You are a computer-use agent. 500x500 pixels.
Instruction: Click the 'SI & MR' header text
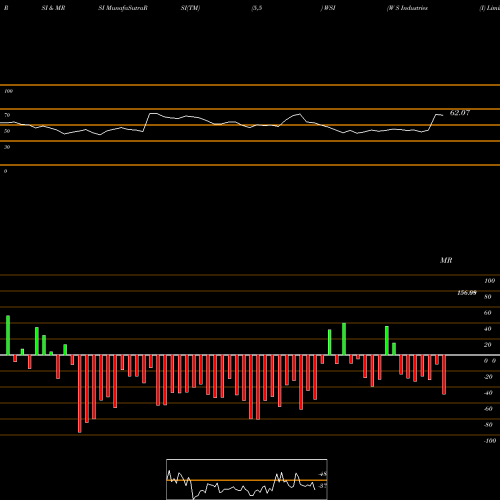[x=53, y=8]
